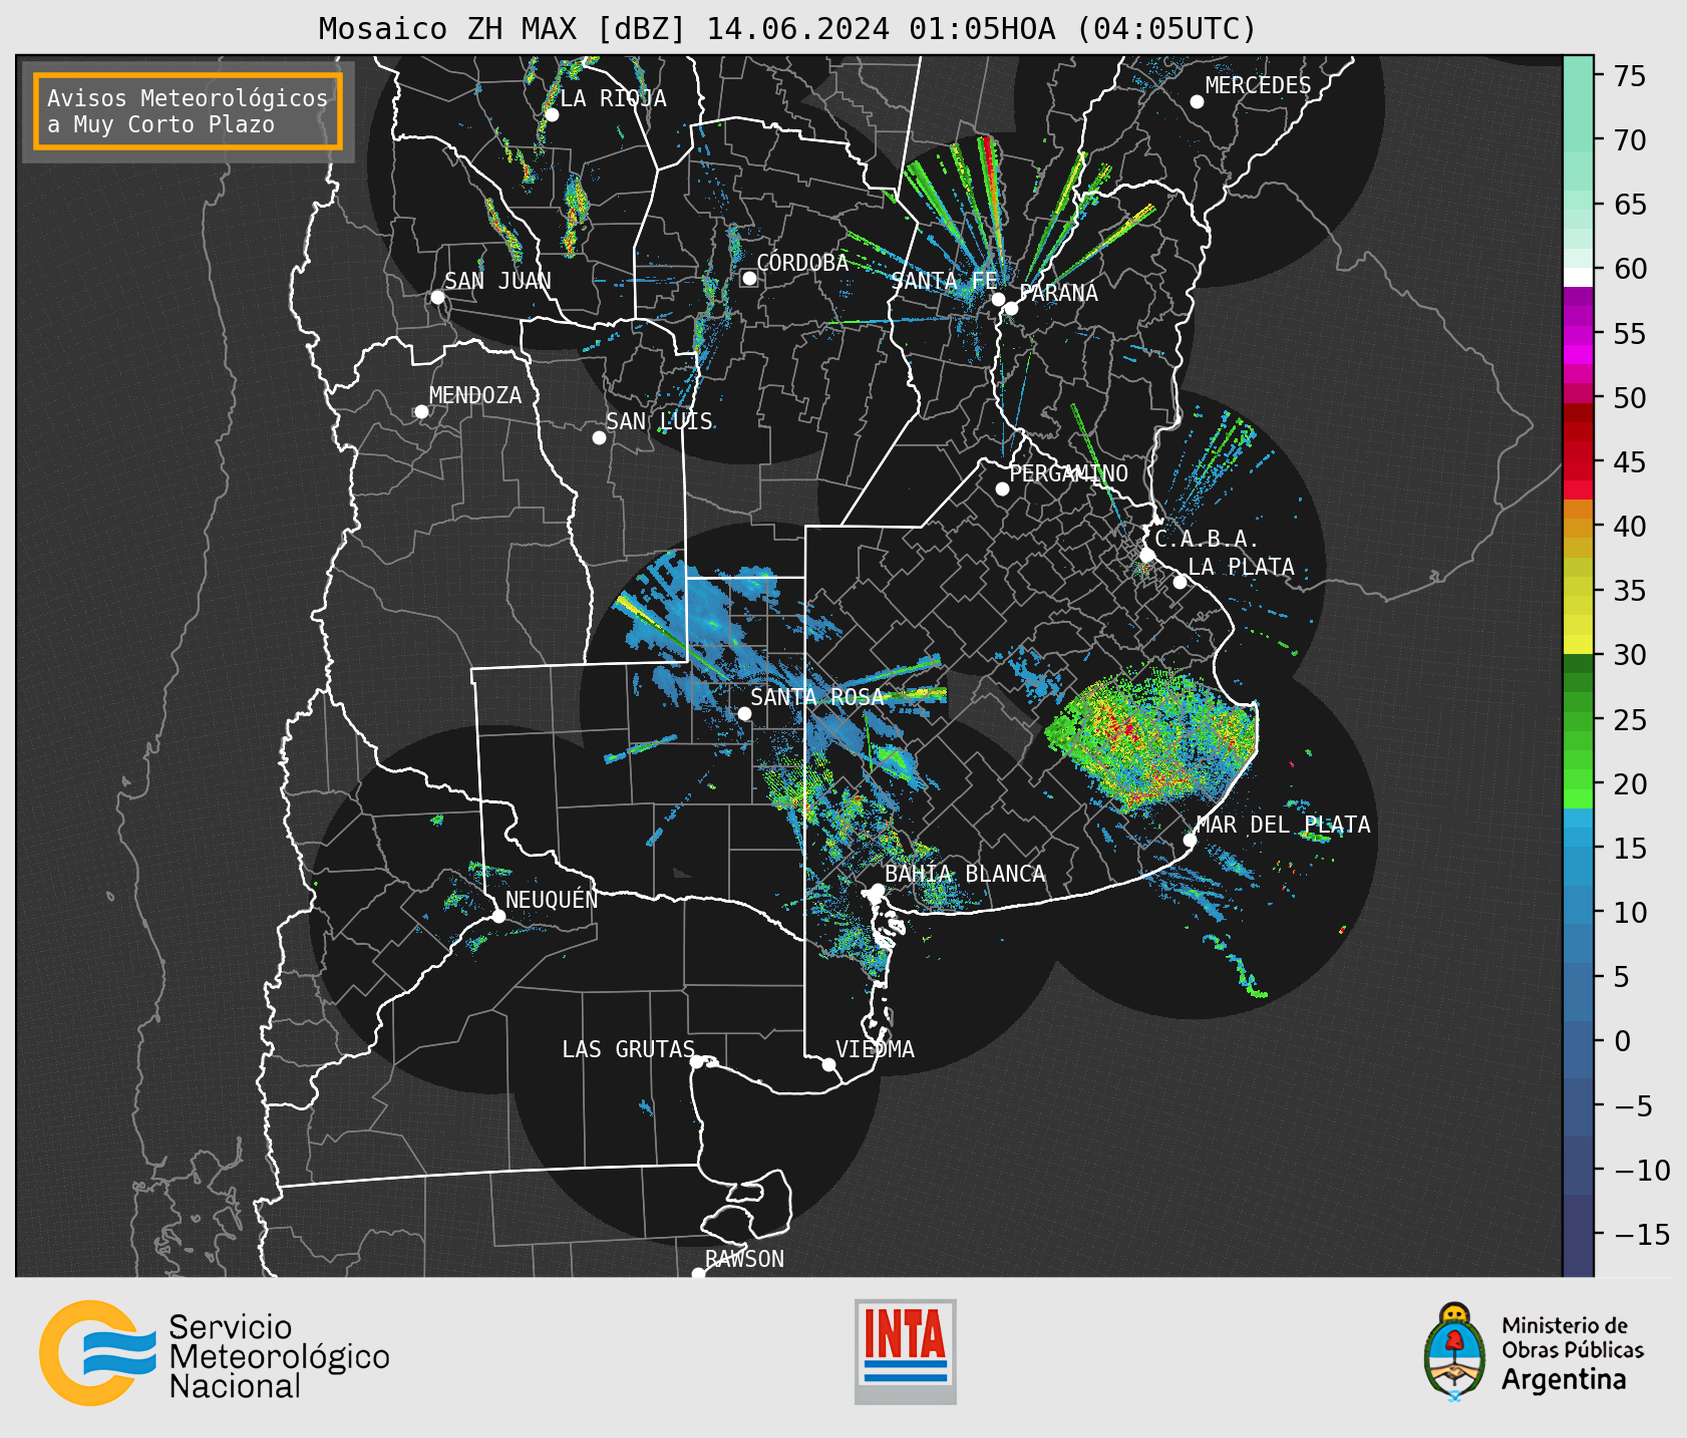
Task: Click the blue 10 dBZ band on color scale
Action: [x=1578, y=913]
